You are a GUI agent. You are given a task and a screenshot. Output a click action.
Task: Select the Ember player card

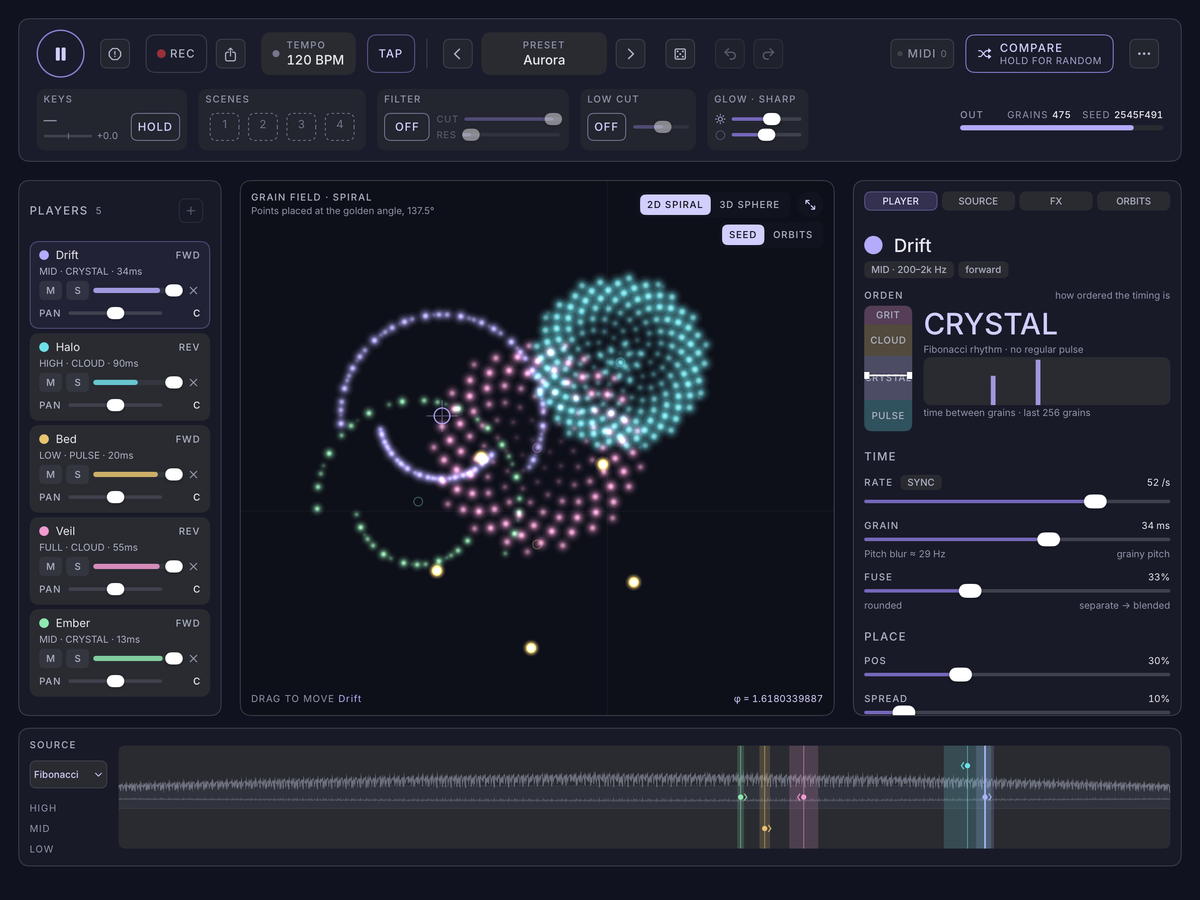click(x=120, y=653)
